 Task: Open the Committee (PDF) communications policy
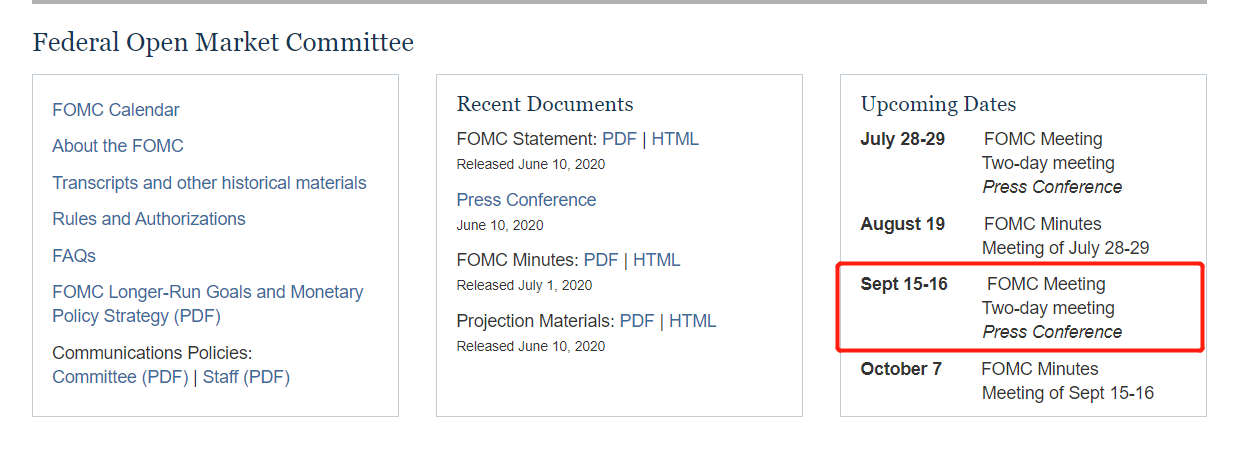point(120,377)
